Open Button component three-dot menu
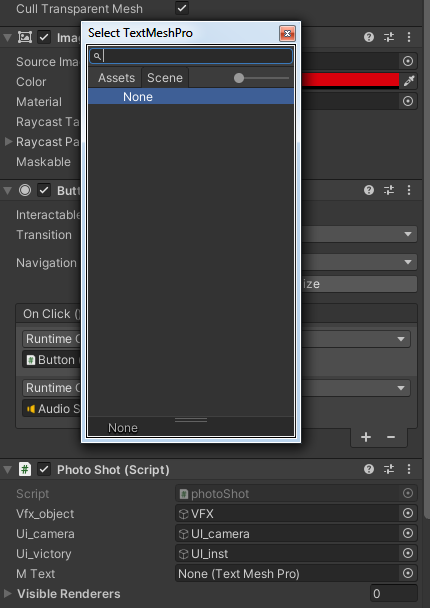 pos(409,190)
